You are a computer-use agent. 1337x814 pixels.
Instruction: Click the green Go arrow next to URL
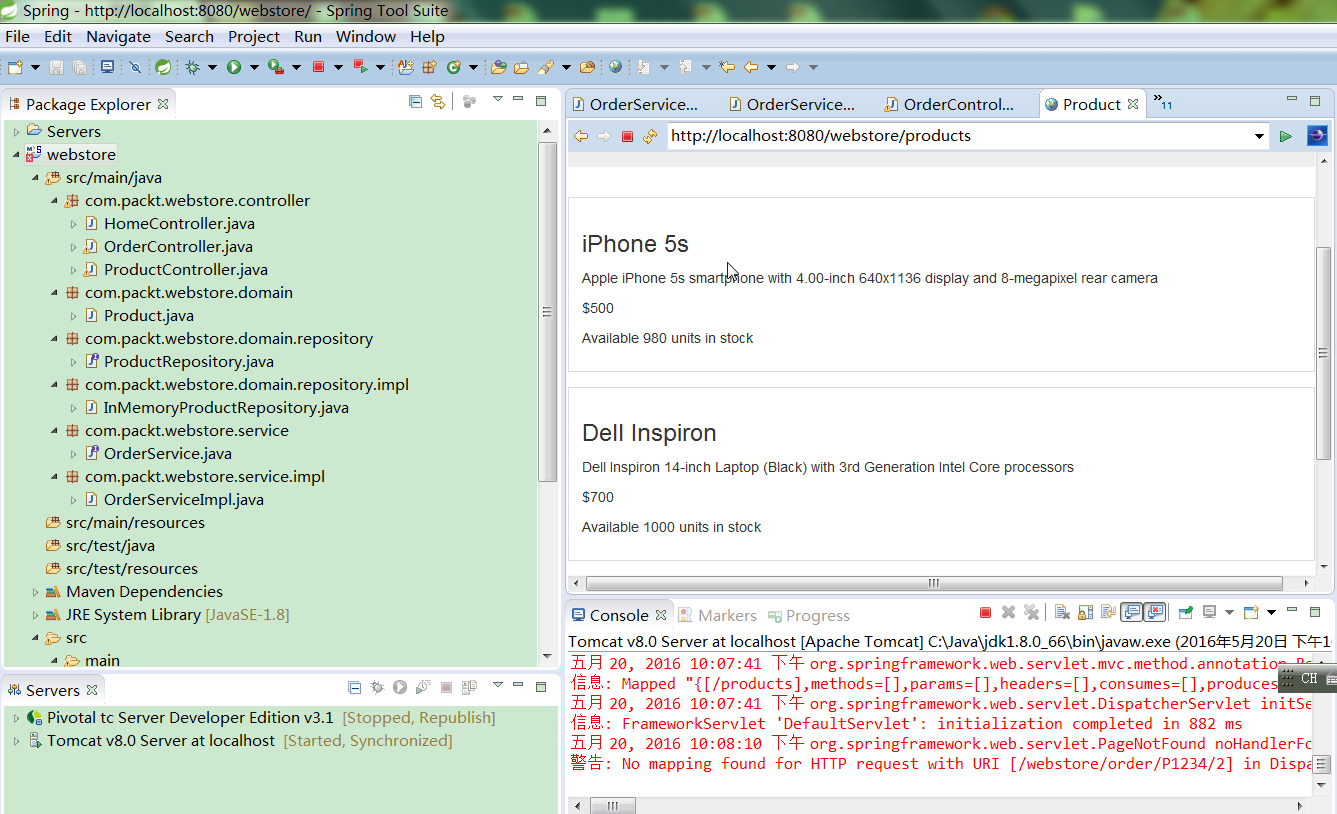click(x=1286, y=136)
